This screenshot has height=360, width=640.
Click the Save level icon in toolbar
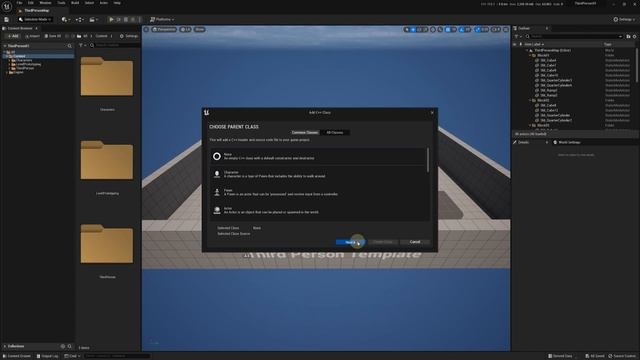[7, 20]
